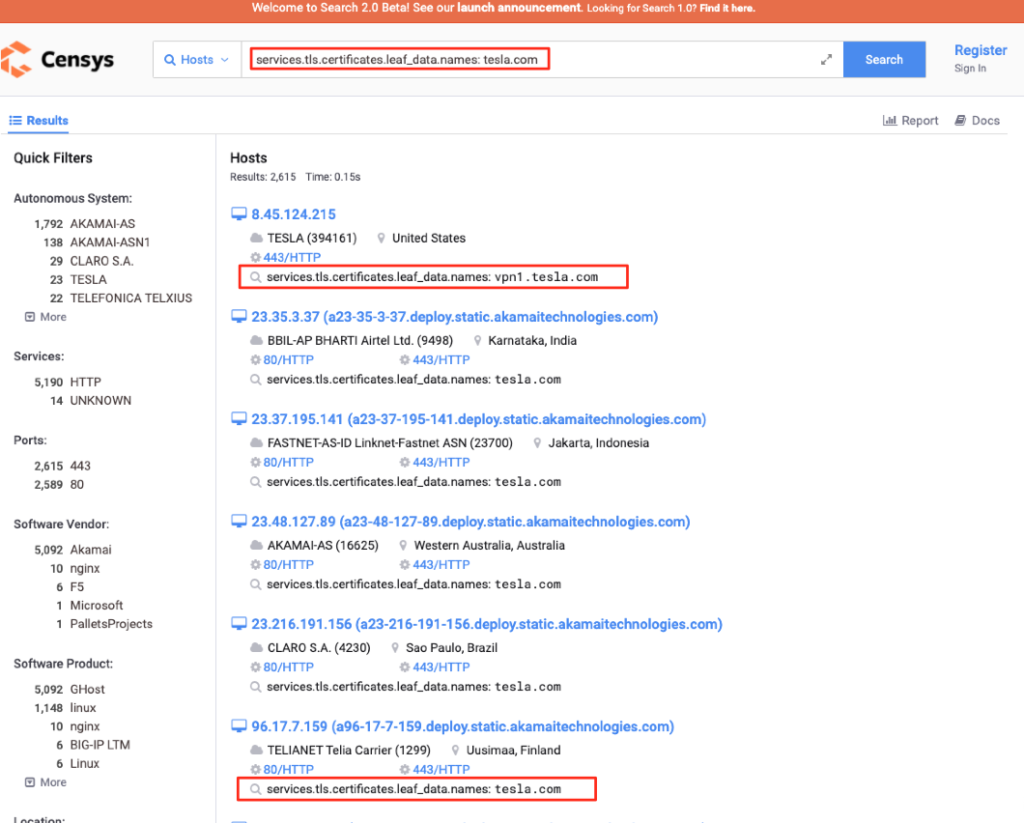Click the host monitor icon for 96.17.7.159
The image size is (1024, 823).
click(239, 726)
